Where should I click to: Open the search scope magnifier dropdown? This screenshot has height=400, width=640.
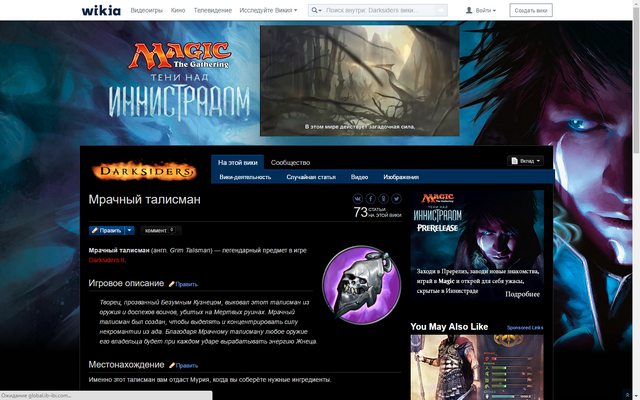pos(316,10)
